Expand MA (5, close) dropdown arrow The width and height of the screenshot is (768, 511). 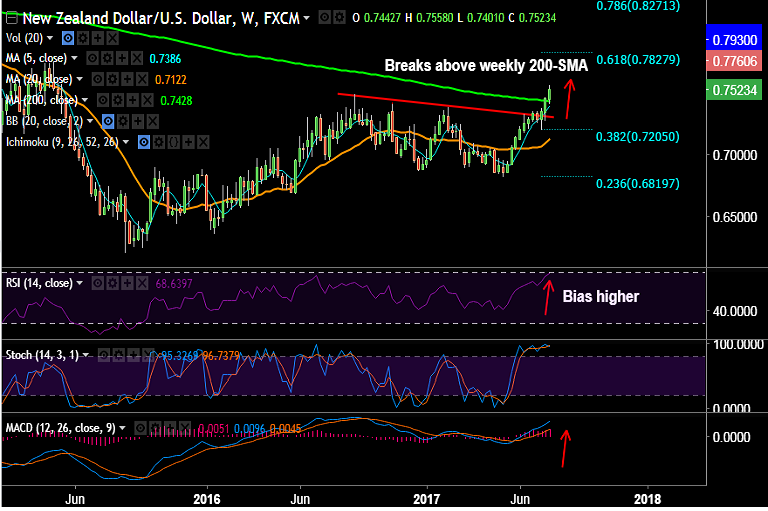point(74,58)
